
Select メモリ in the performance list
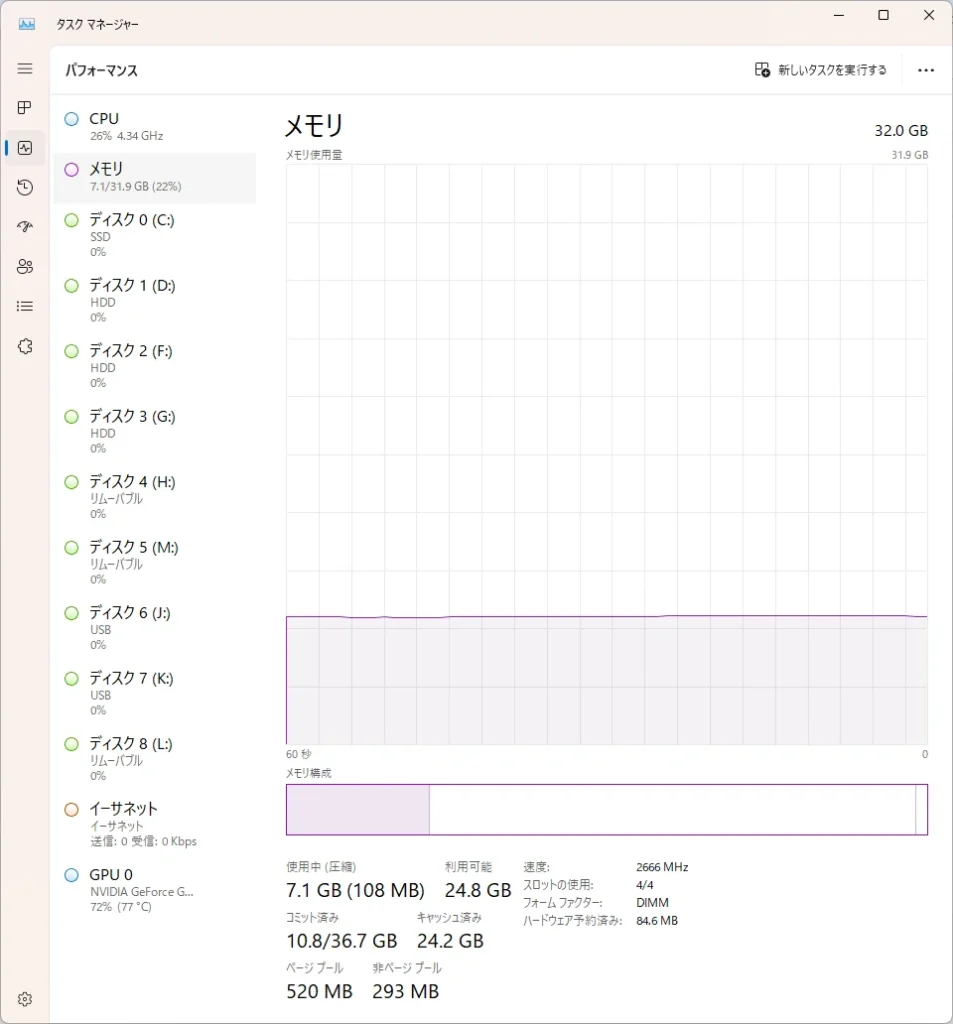point(154,177)
